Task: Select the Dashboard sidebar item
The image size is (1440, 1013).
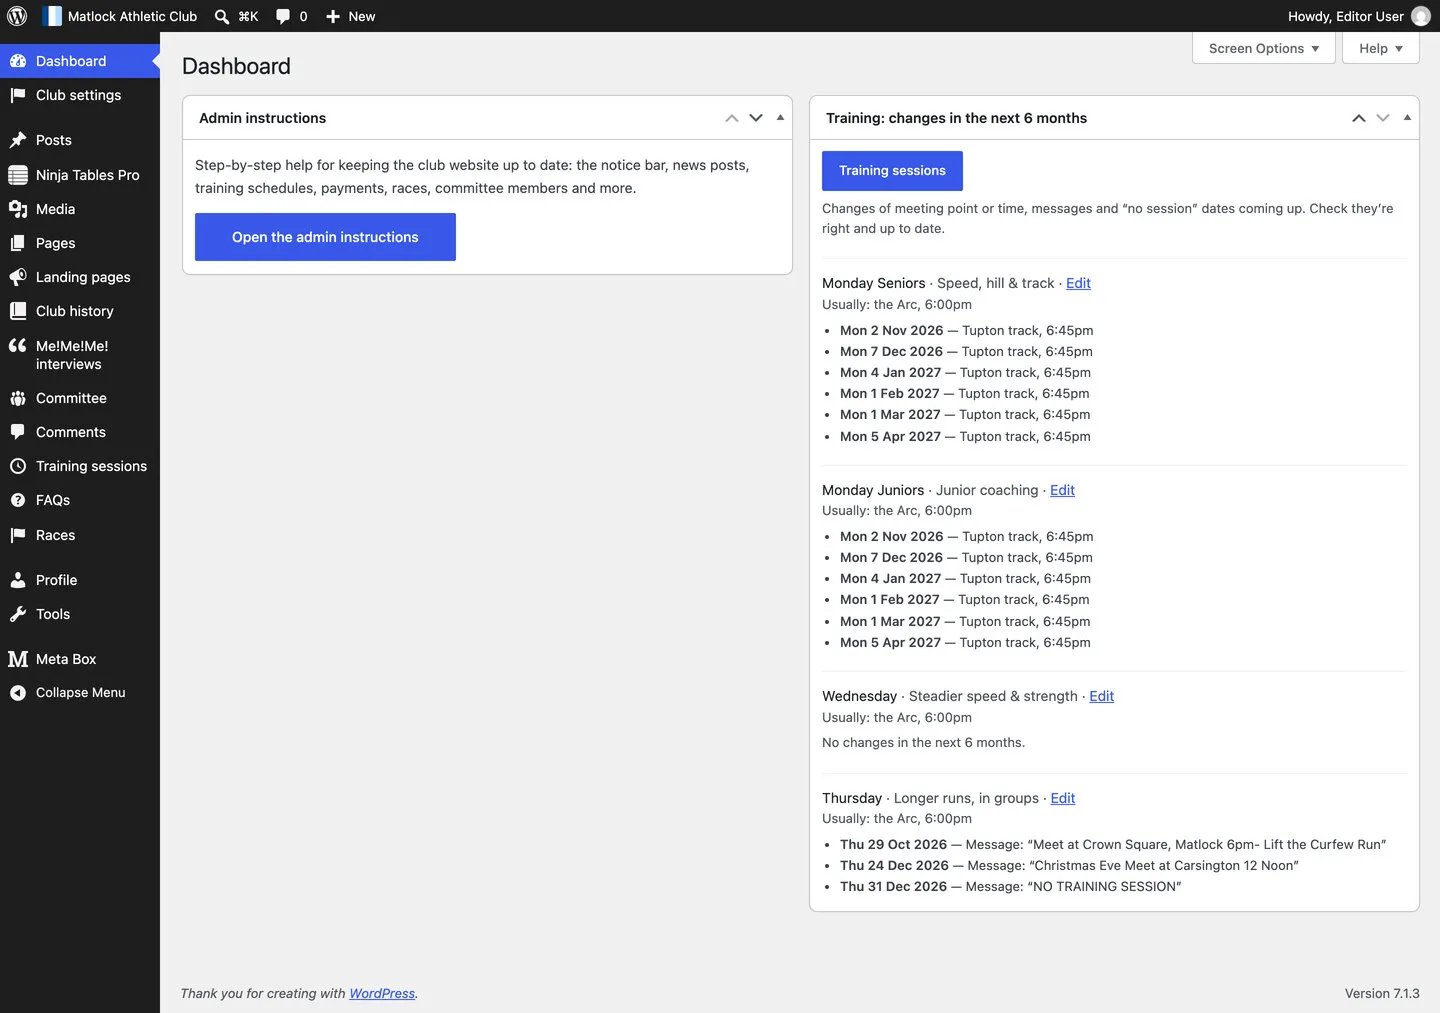Action: pyautogui.click(x=80, y=61)
